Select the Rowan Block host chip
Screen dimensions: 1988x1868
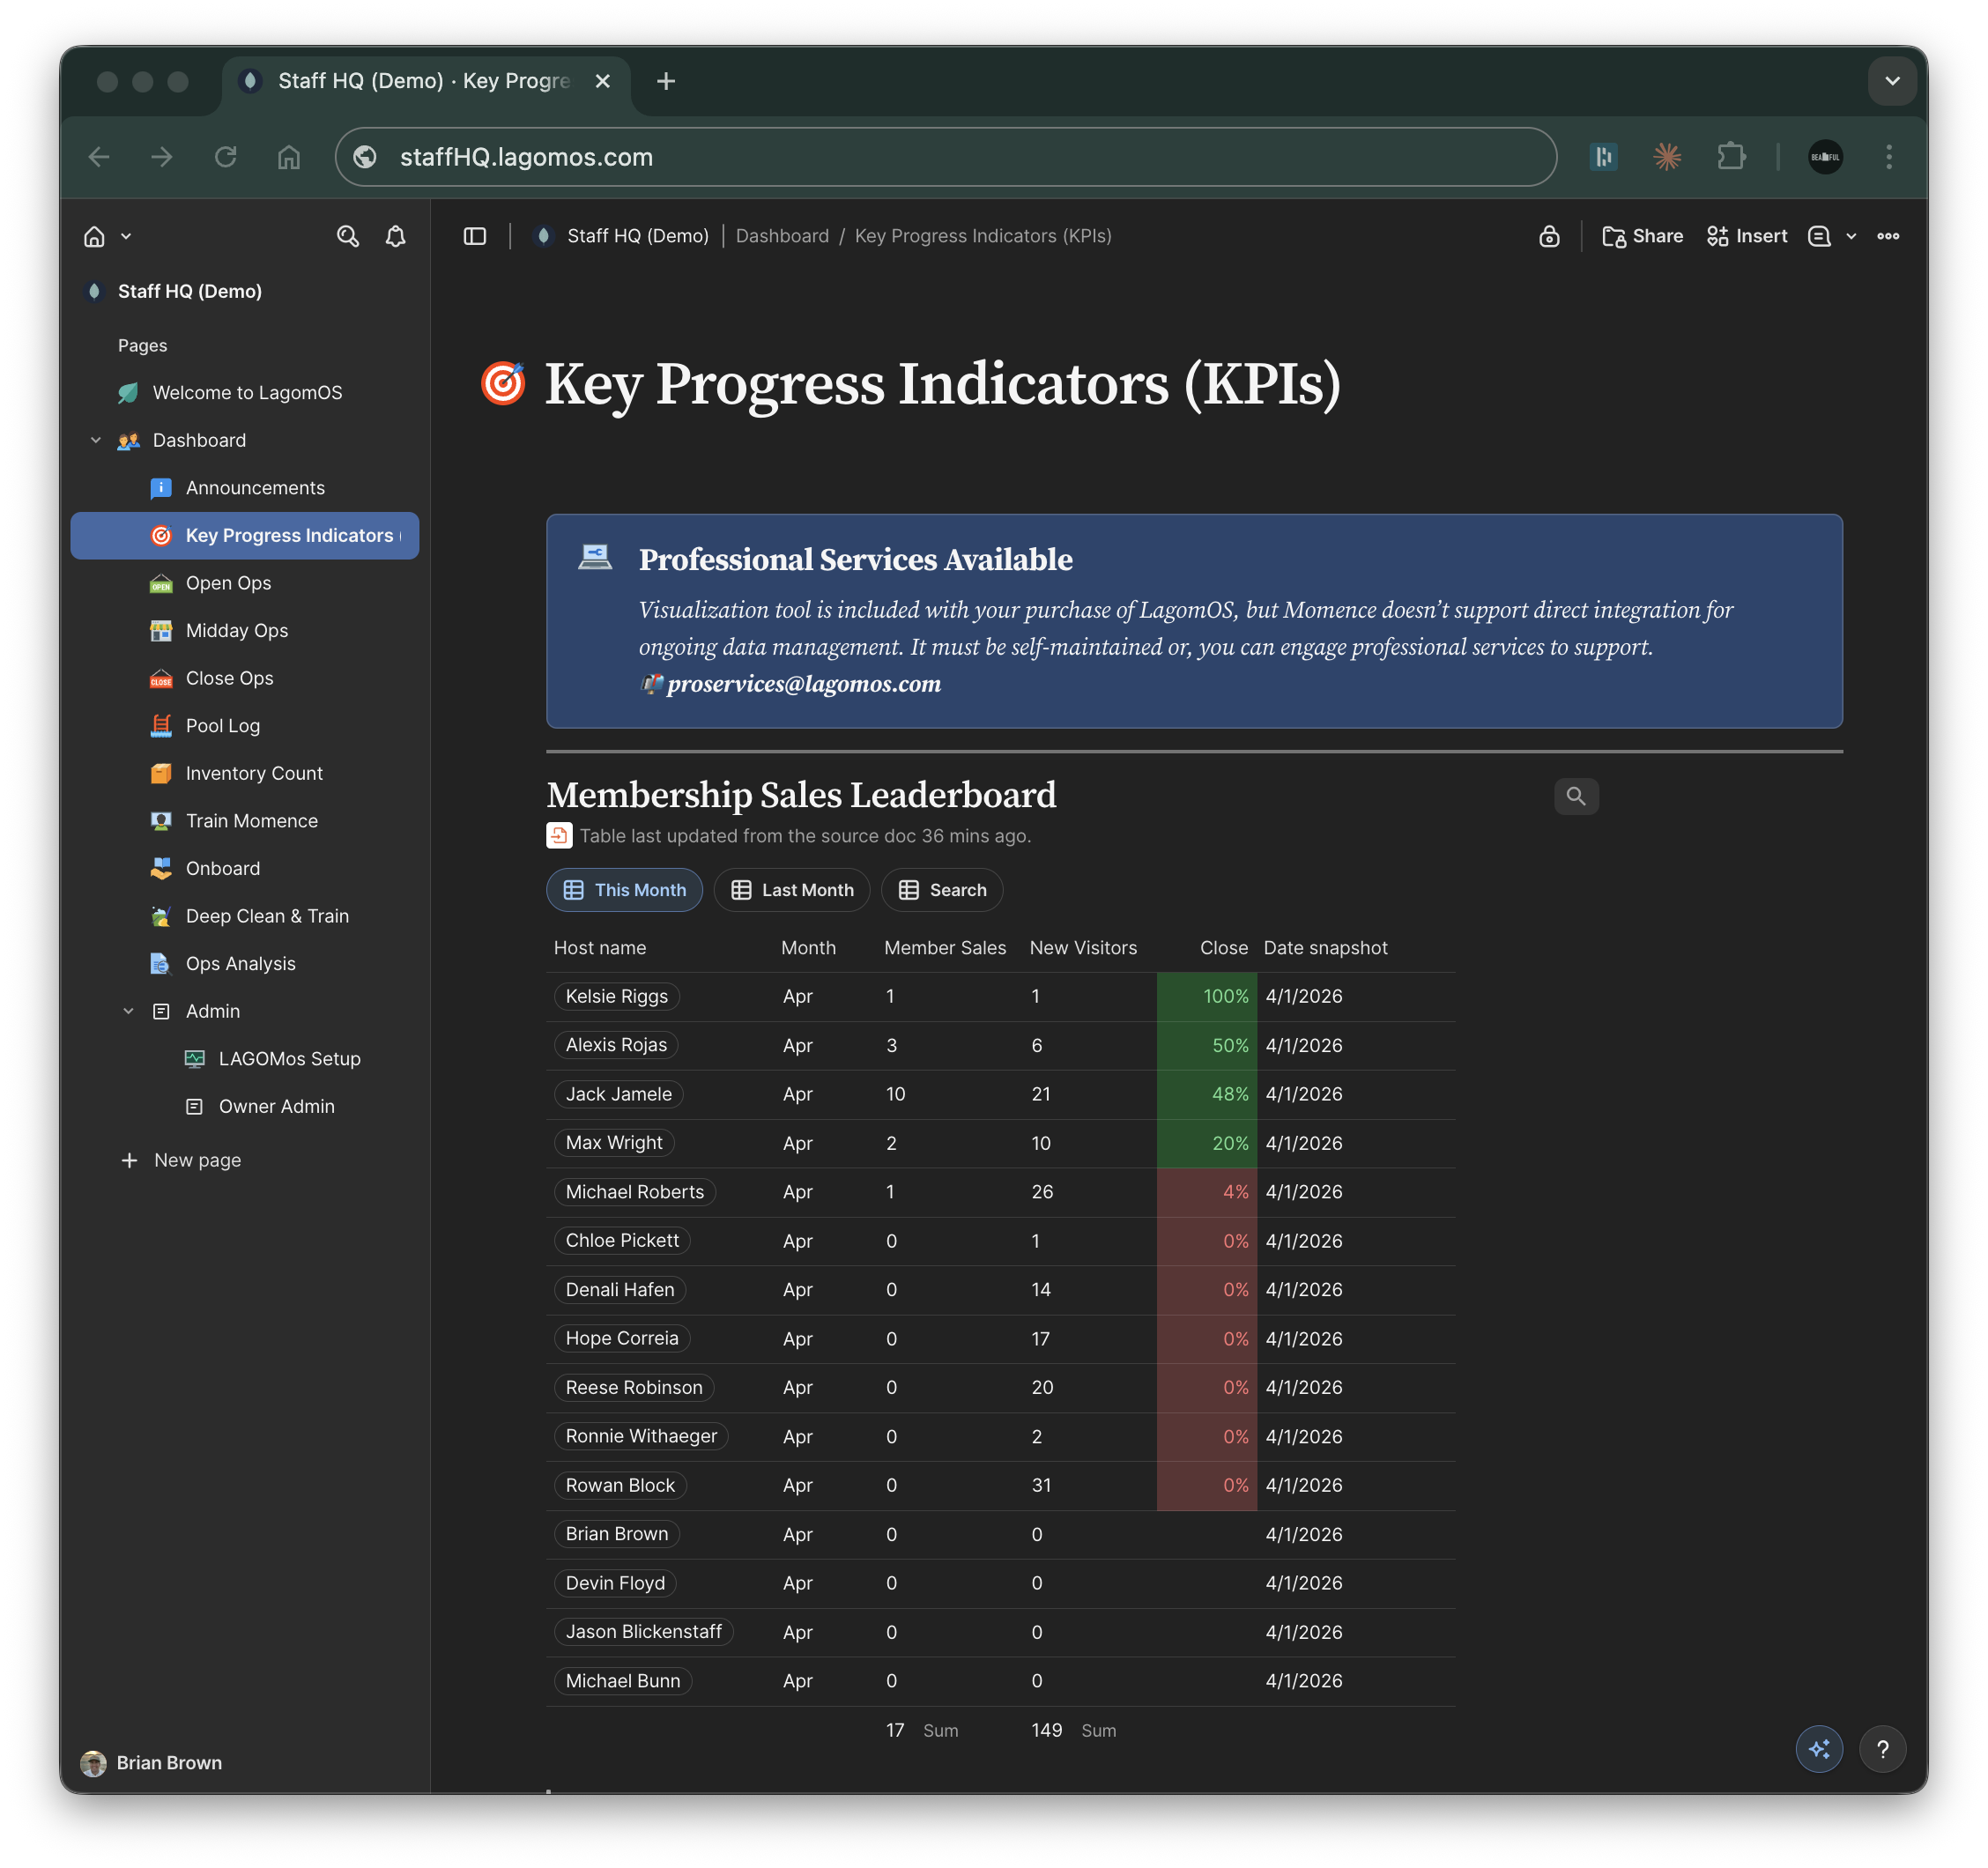coord(620,1485)
